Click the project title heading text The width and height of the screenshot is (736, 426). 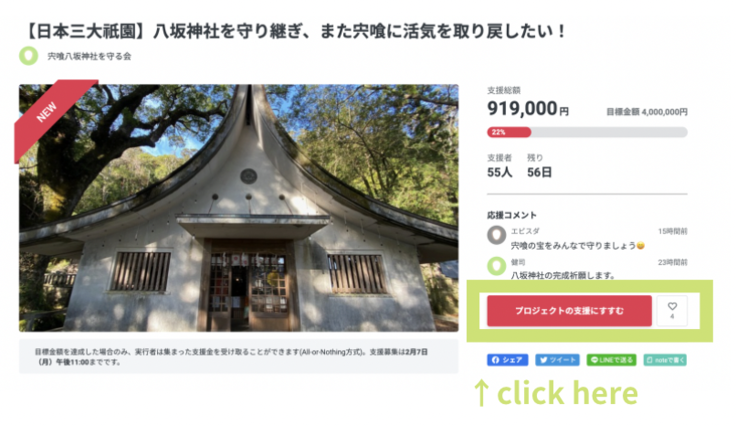[295, 31]
